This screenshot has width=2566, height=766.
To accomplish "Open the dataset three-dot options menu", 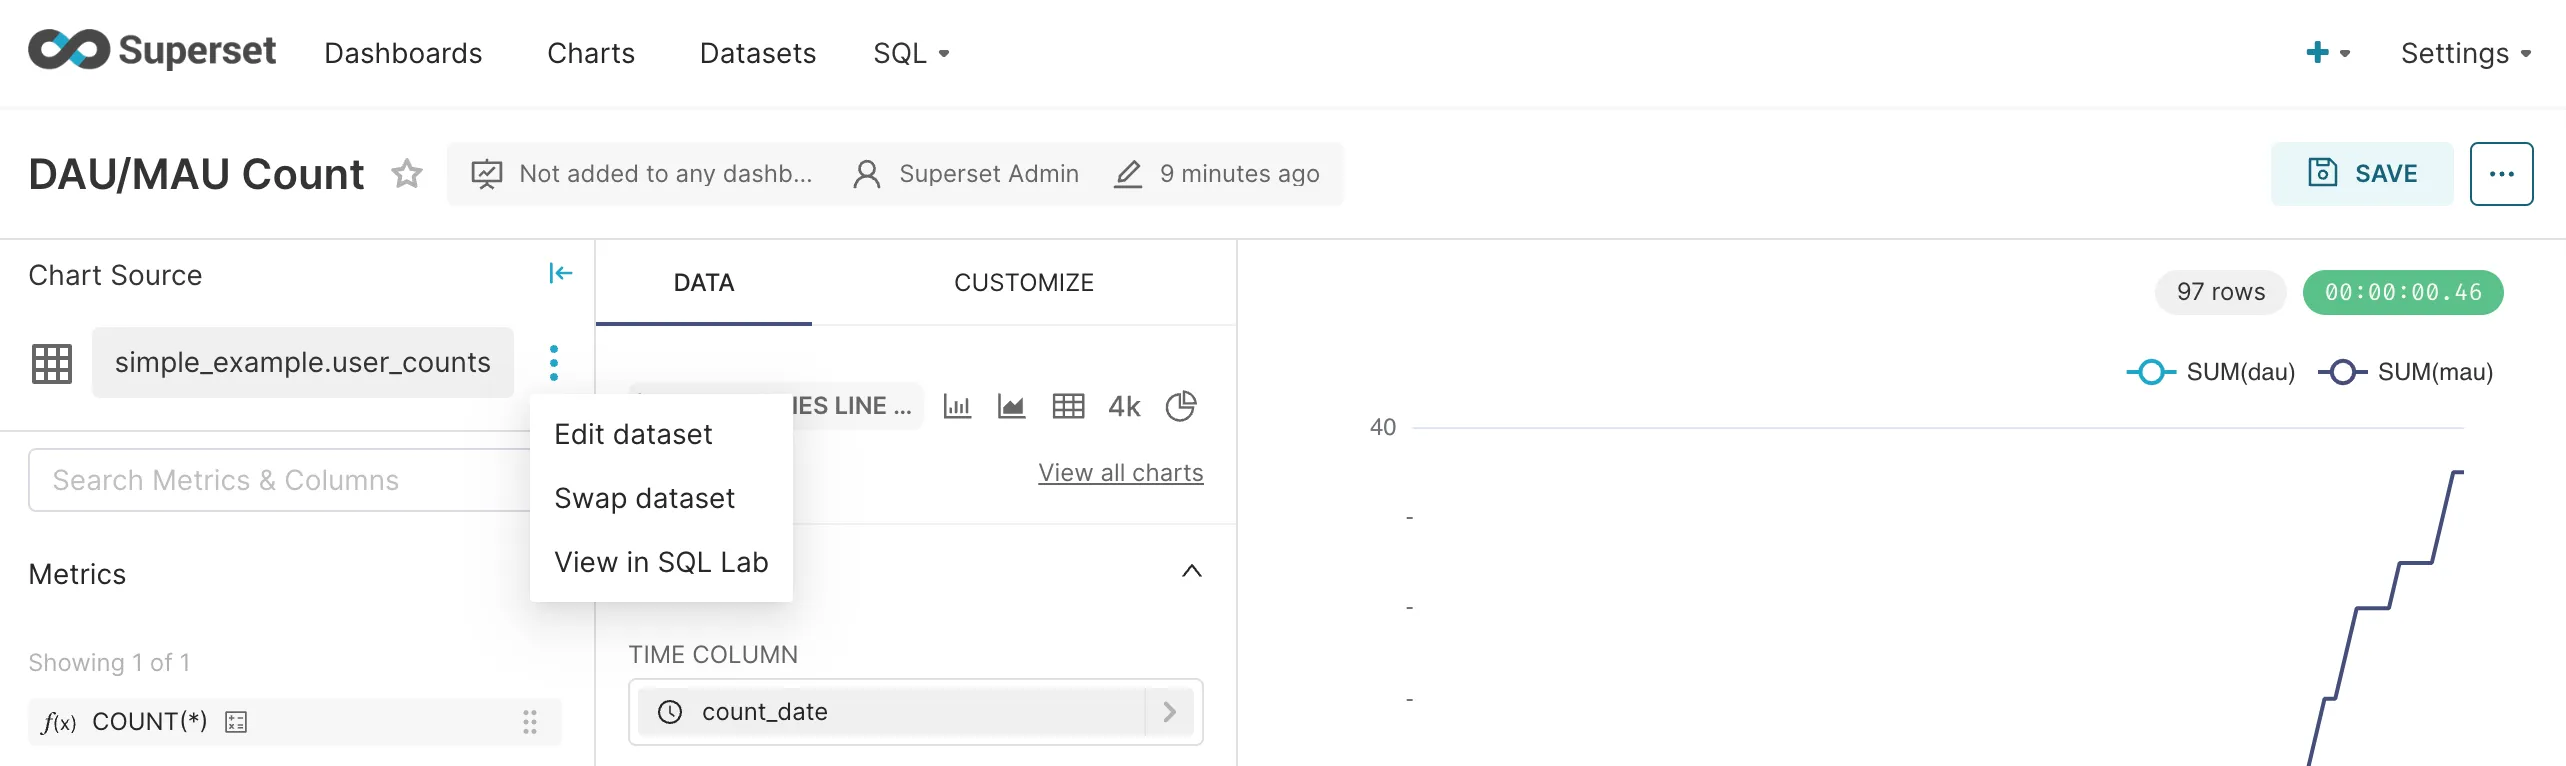I will coord(554,362).
